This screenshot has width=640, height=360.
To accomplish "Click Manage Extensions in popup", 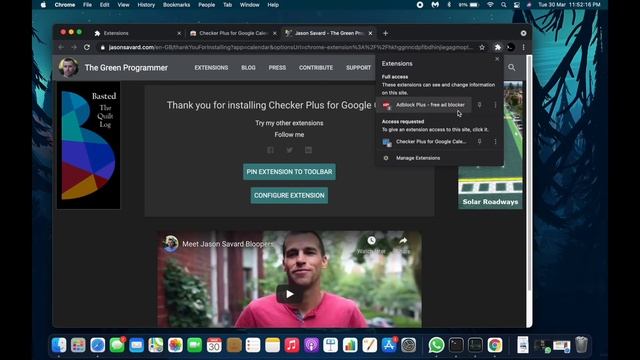I will click(x=418, y=158).
